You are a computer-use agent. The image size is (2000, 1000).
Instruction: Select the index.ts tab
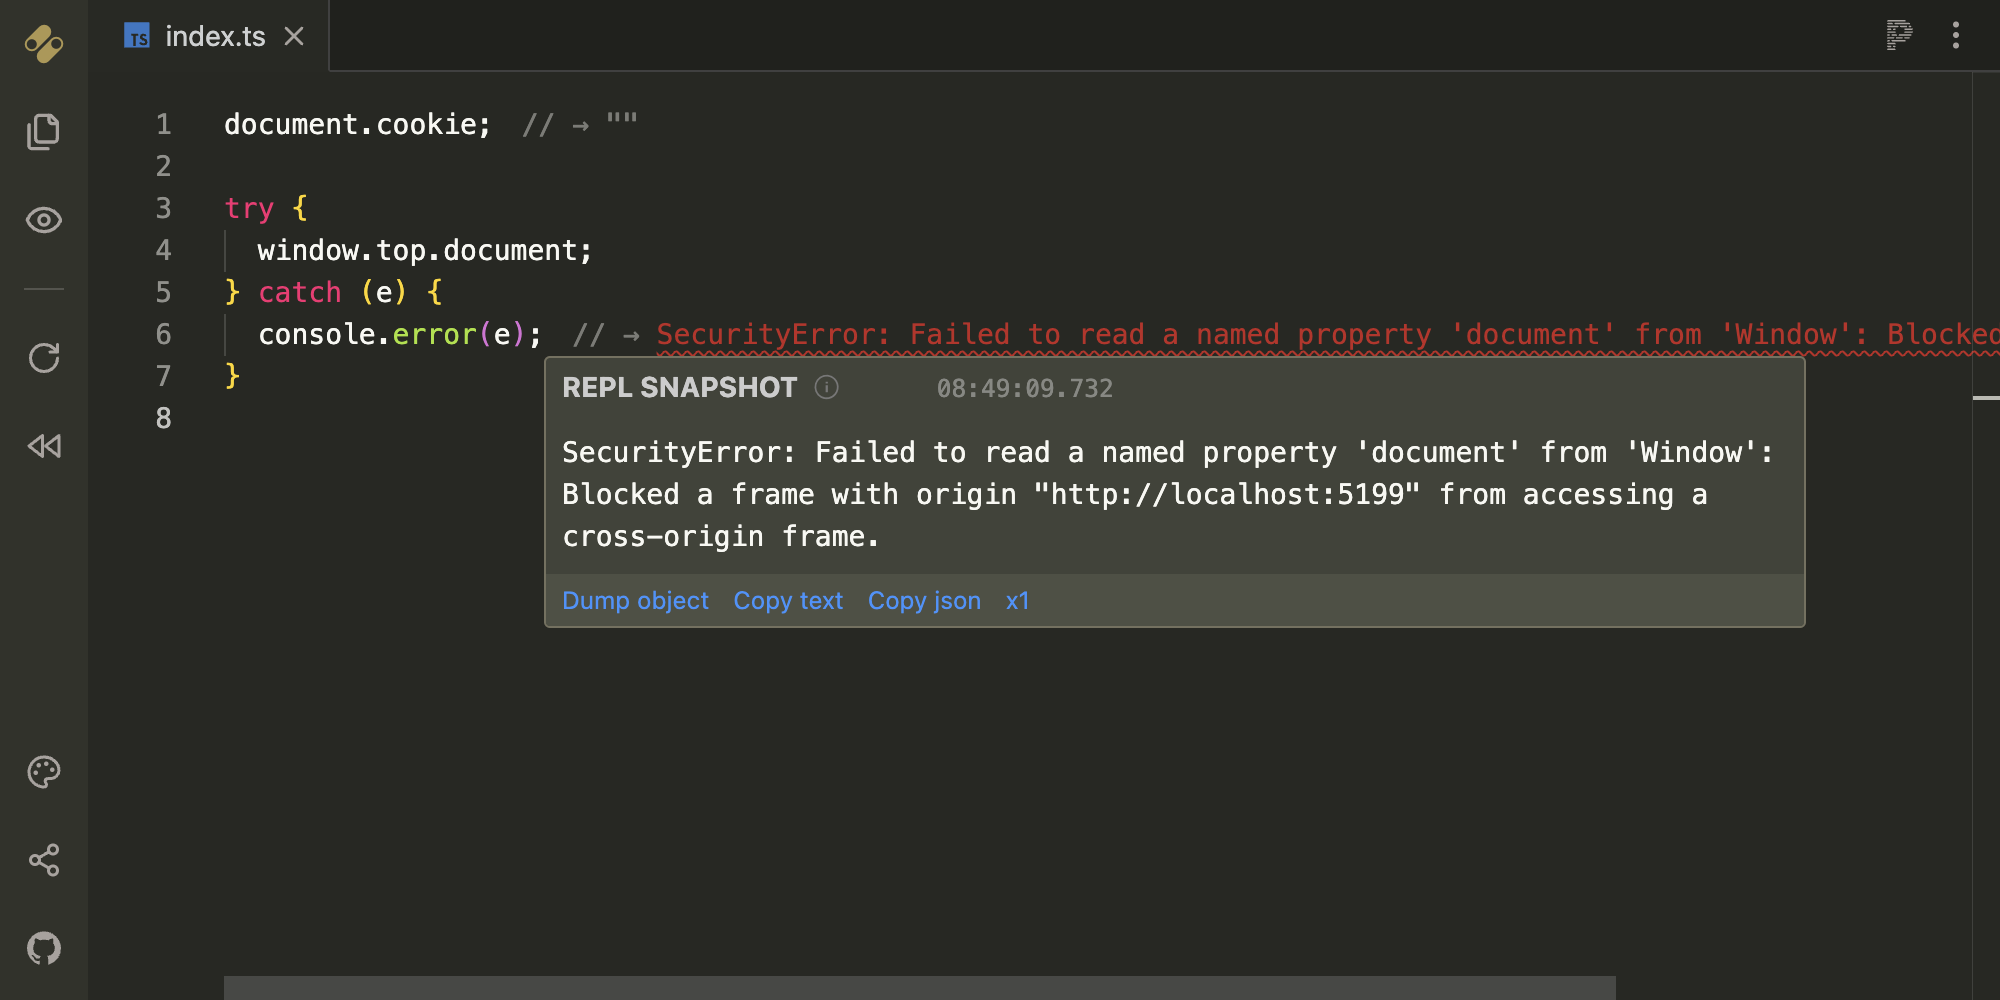(x=214, y=37)
